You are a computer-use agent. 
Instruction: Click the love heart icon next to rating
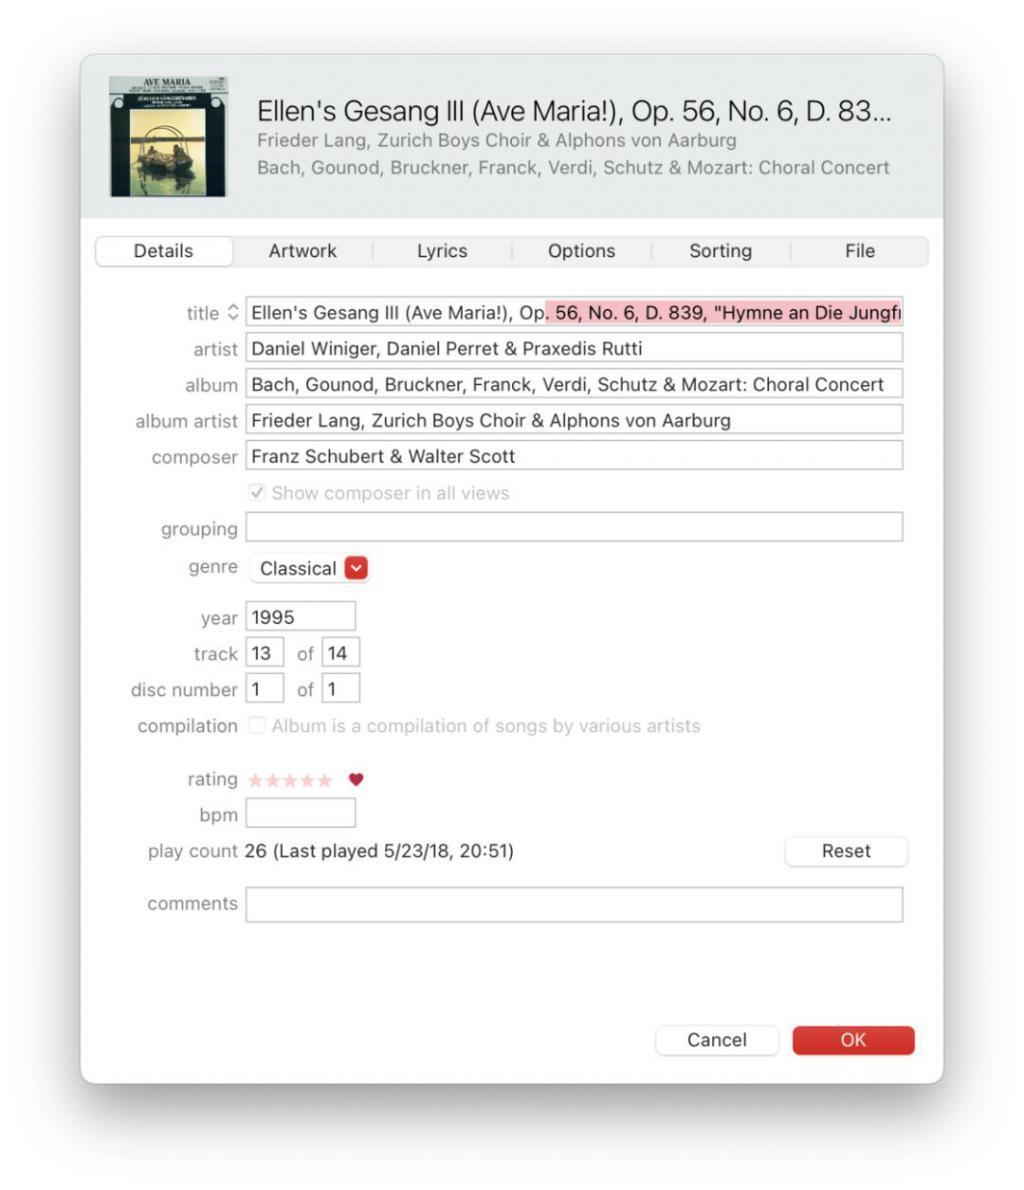click(x=357, y=779)
